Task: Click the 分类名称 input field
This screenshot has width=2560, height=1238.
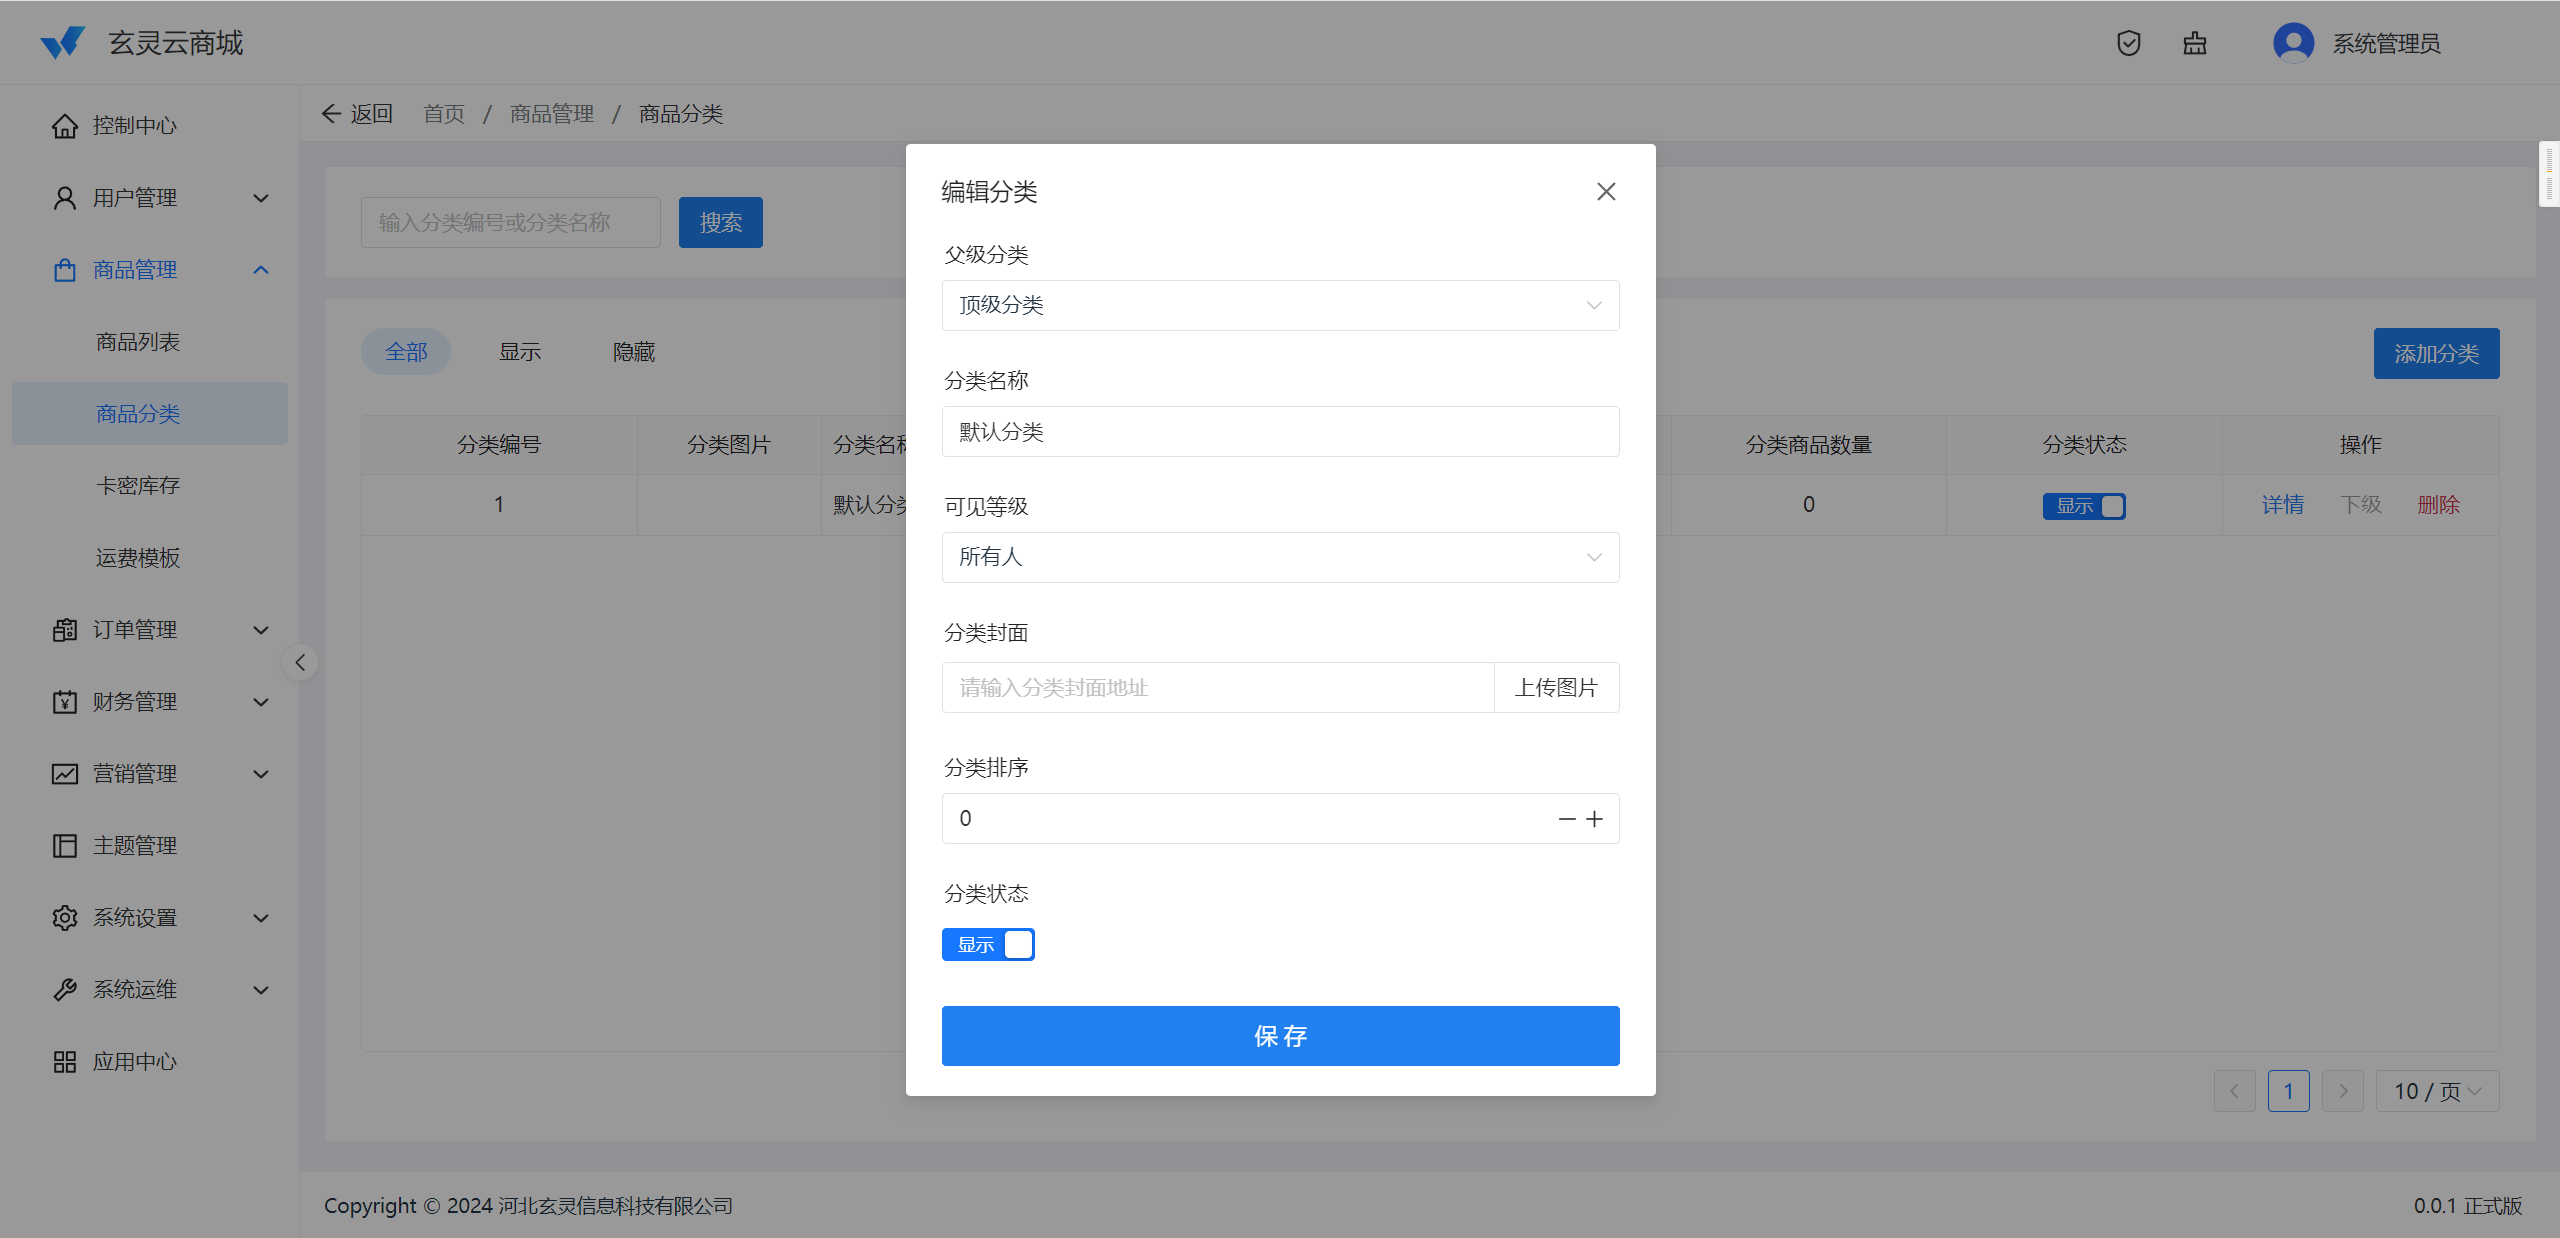Action: (1280, 432)
